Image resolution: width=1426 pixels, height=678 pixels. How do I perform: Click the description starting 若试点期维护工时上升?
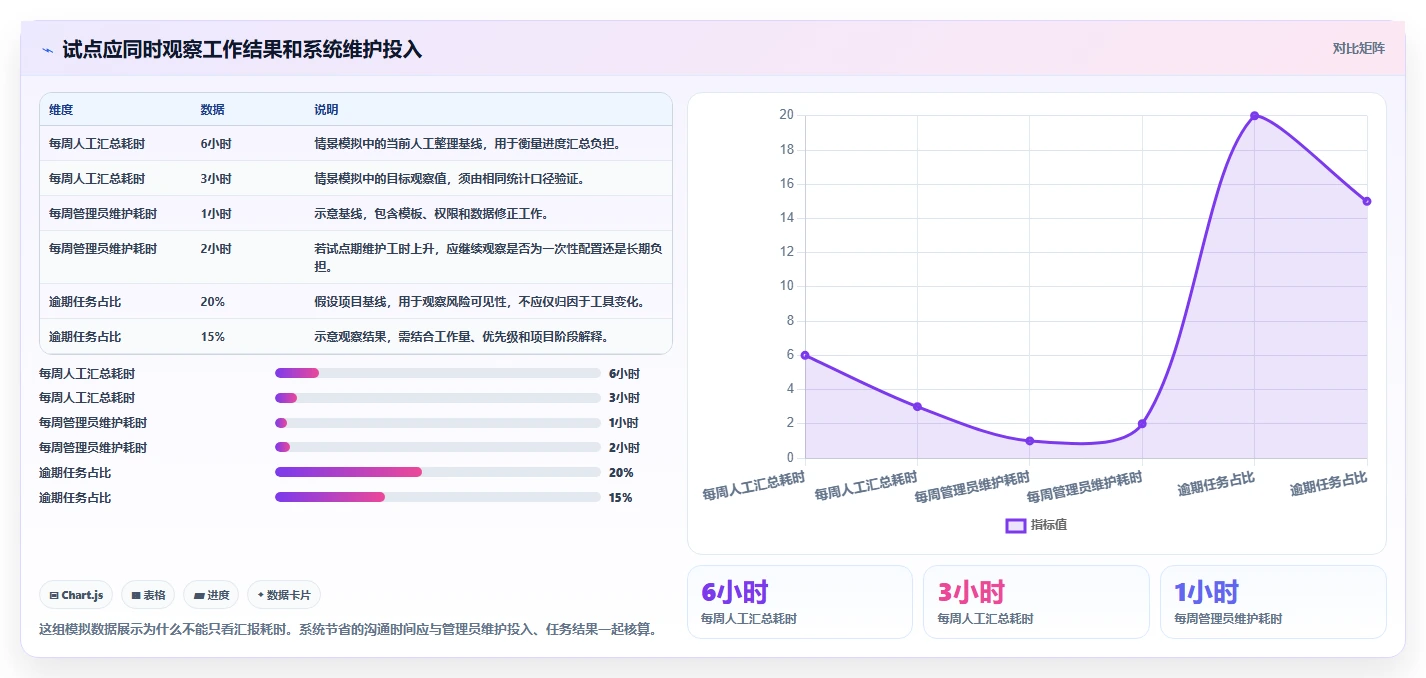(x=488, y=257)
